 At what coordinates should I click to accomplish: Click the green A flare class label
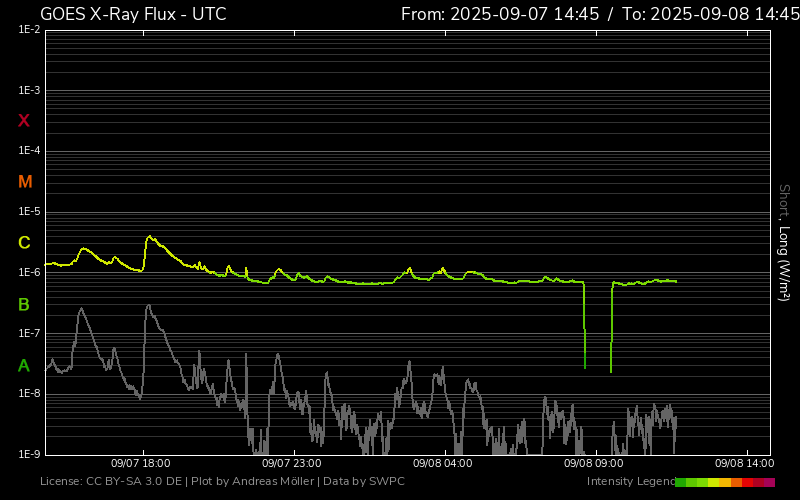pyautogui.click(x=24, y=366)
